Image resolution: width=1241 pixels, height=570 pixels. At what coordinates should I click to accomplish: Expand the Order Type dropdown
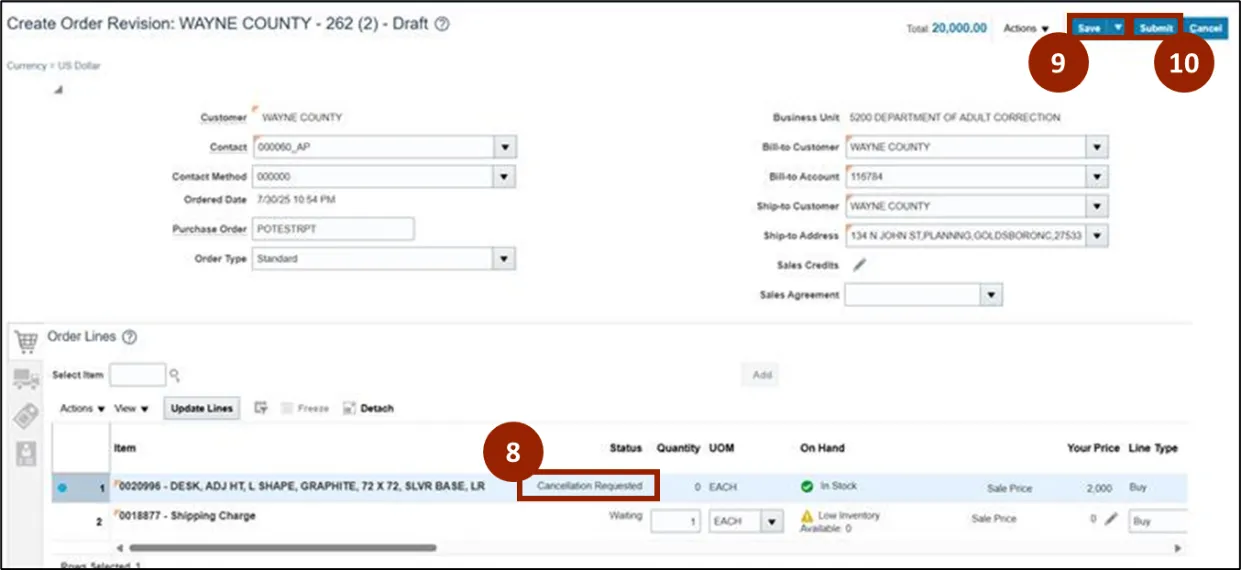click(505, 259)
